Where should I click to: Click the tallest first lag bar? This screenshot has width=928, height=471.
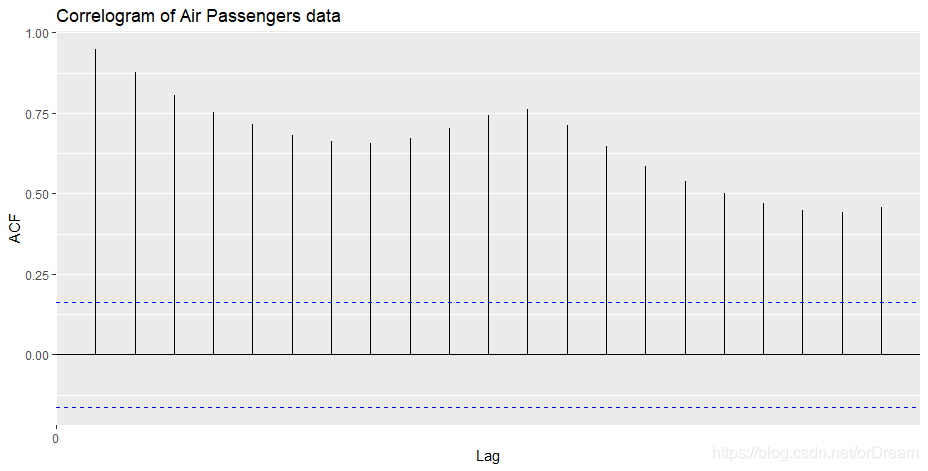coord(96,202)
